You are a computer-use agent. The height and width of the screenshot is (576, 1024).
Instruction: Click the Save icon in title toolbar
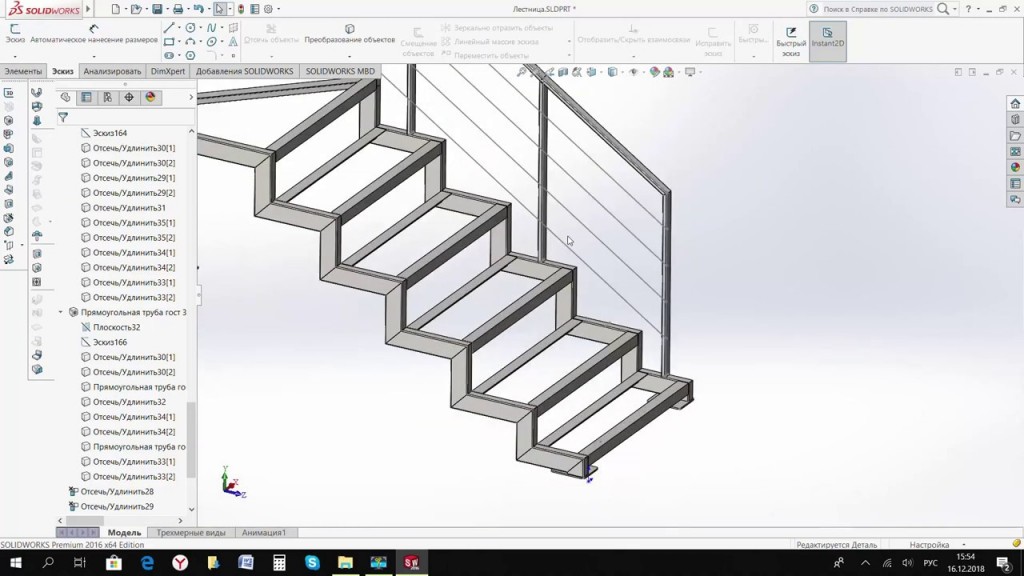[157, 9]
